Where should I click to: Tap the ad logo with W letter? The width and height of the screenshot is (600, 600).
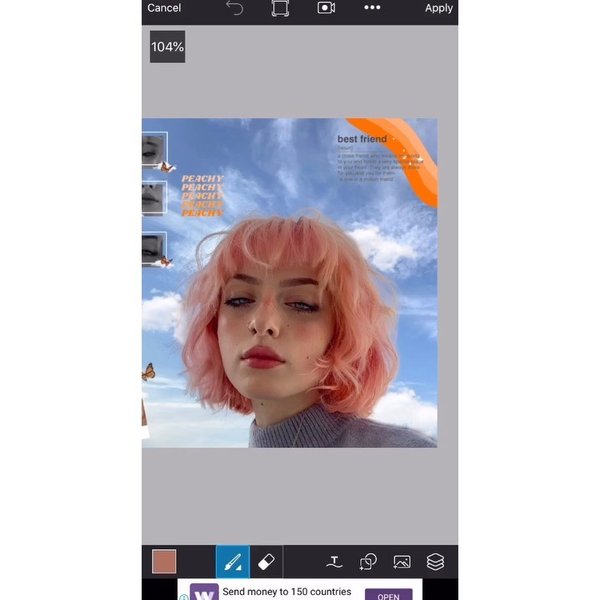pos(204,592)
